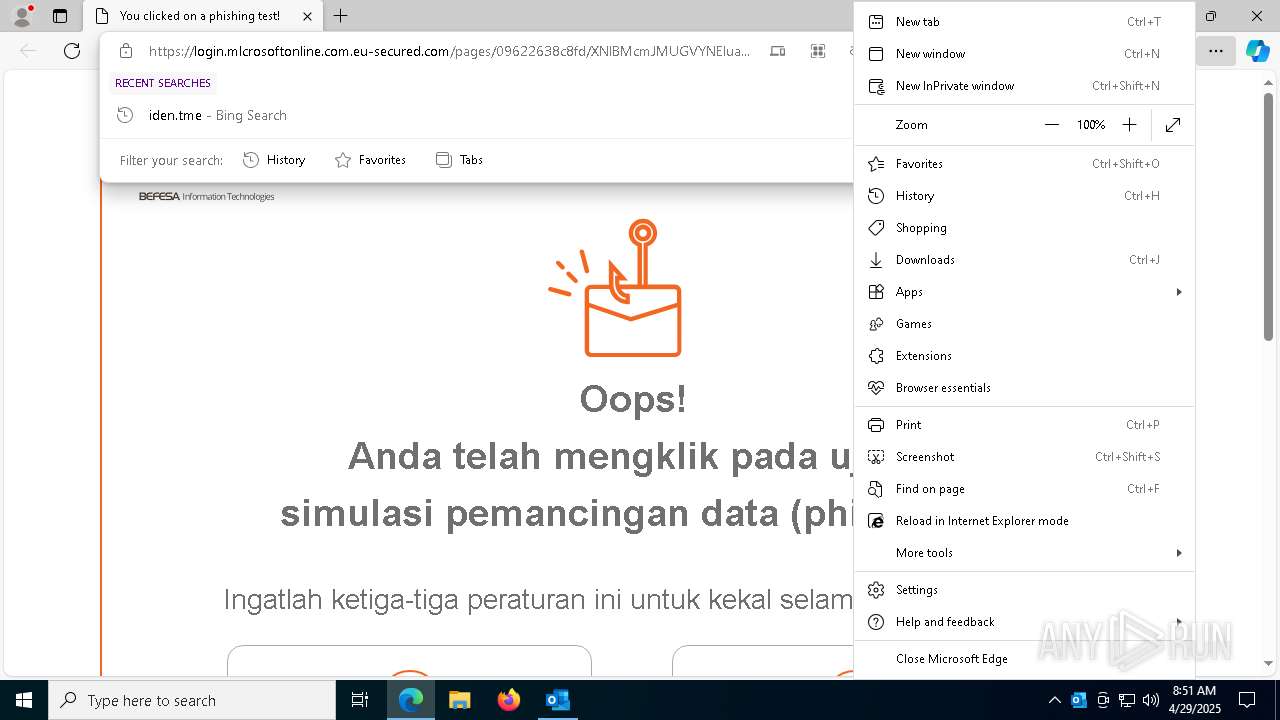The image size is (1280, 720).
Task: Open Extensions menu entry
Action: (1024, 356)
